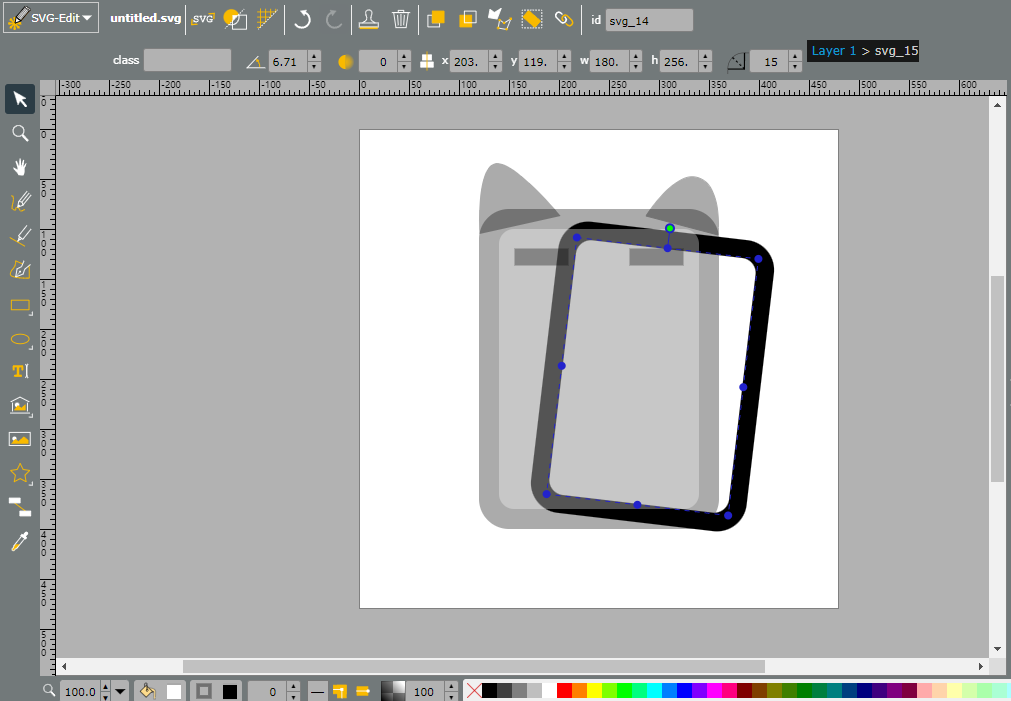Select the Star shape tool

click(20, 473)
